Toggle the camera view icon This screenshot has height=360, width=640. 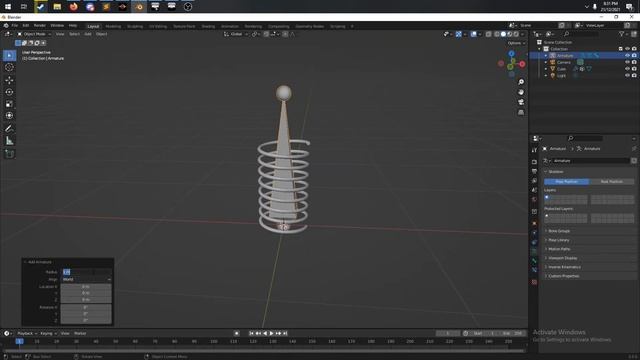521,102
